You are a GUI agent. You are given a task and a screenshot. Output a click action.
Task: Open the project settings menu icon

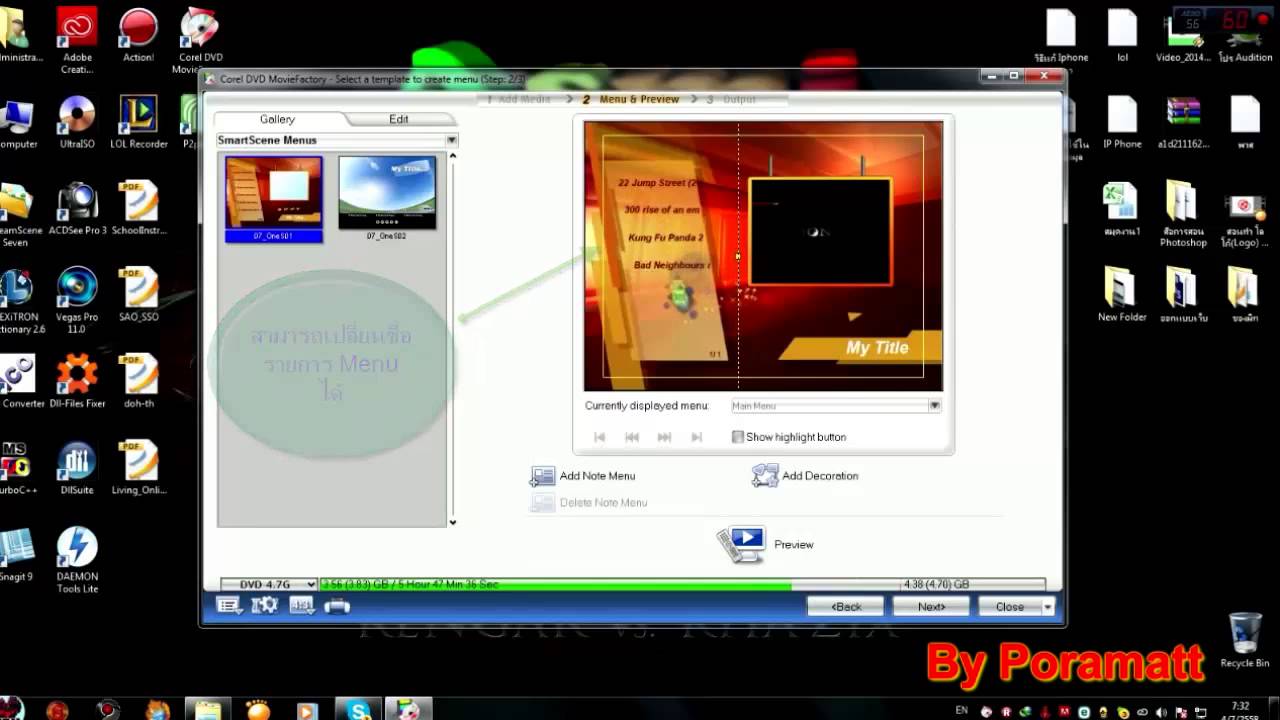[x=228, y=605]
